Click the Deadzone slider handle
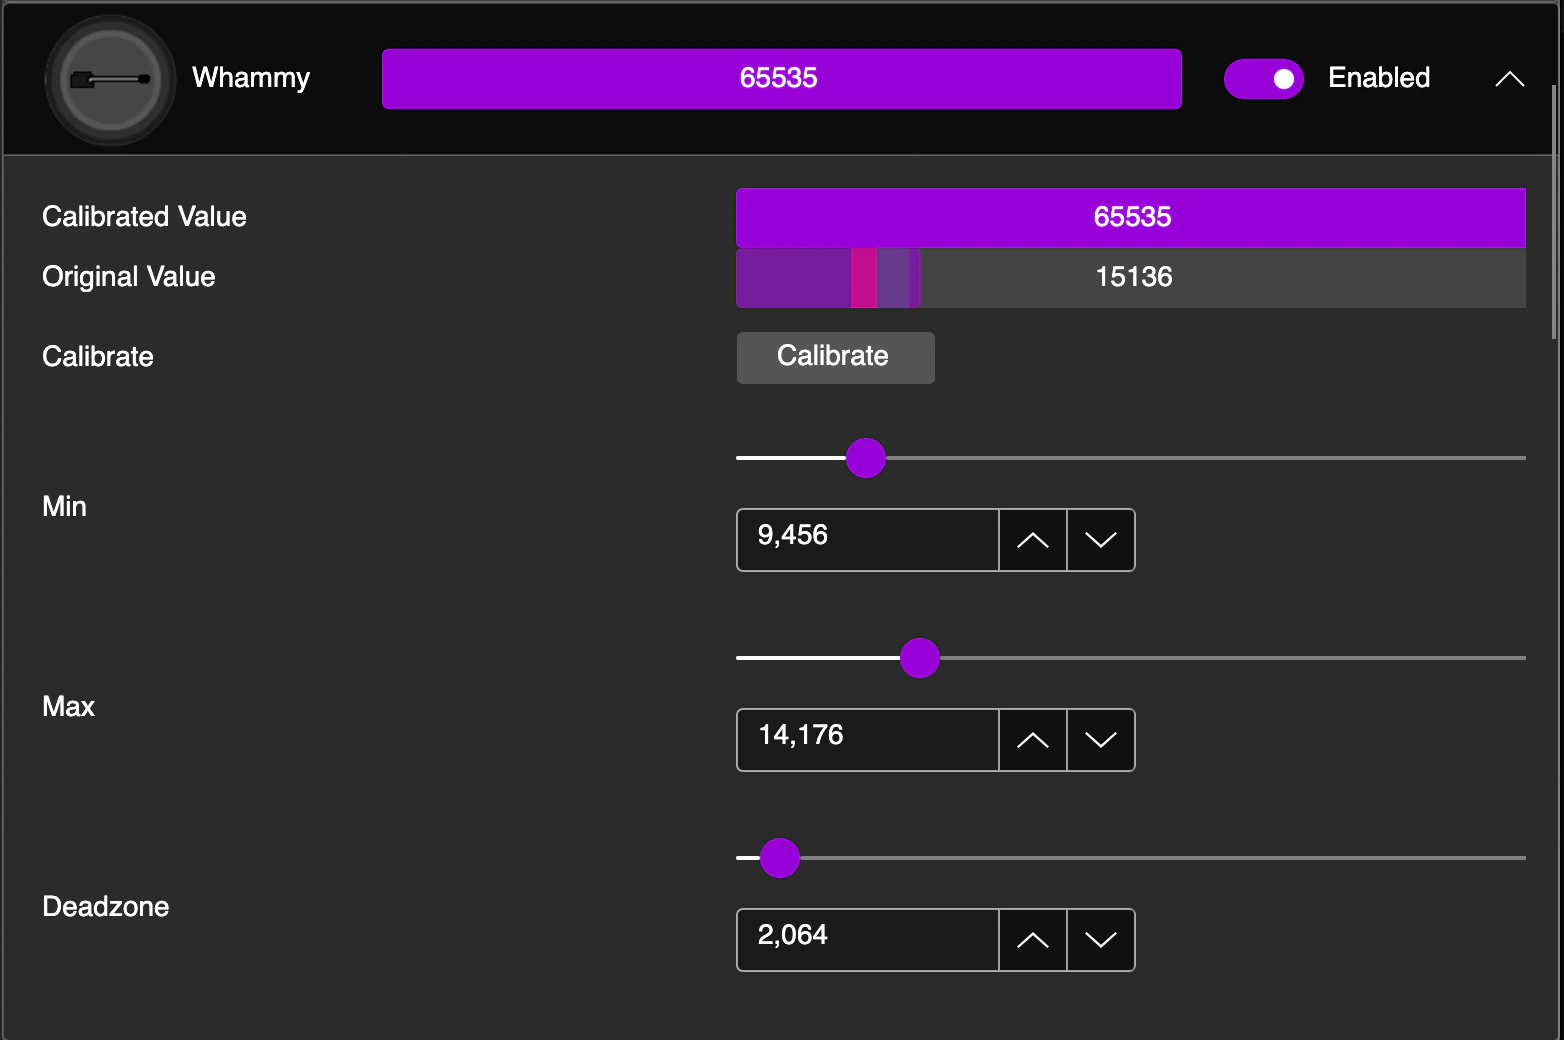The width and height of the screenshot is (1564, 1040). 780,858
